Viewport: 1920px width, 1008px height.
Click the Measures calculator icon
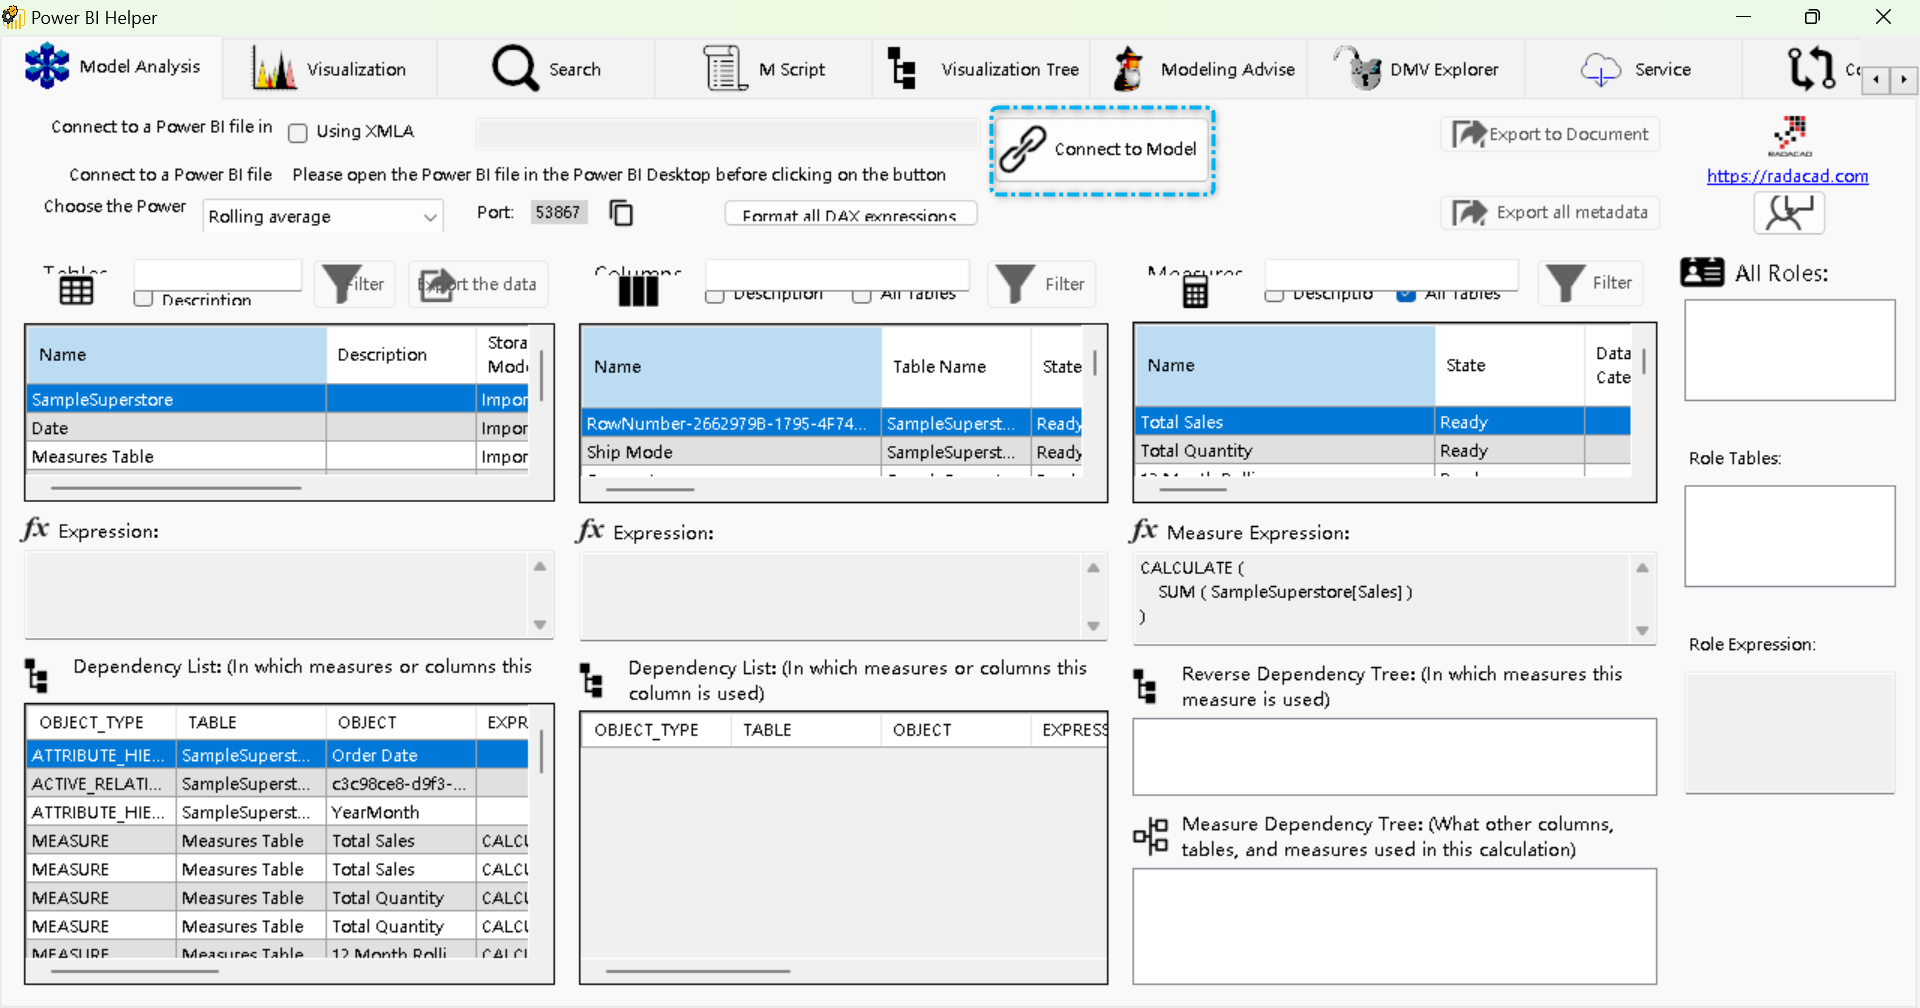pos(1195,293)
